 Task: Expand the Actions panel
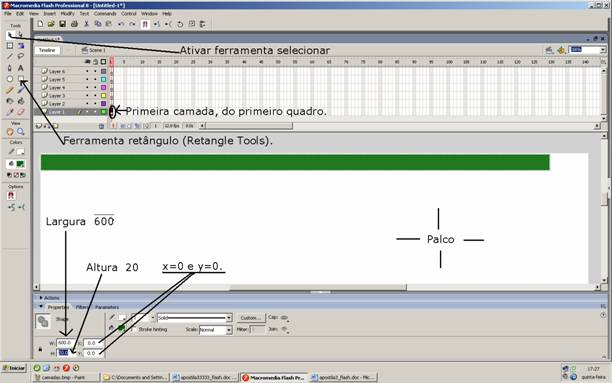49,298
